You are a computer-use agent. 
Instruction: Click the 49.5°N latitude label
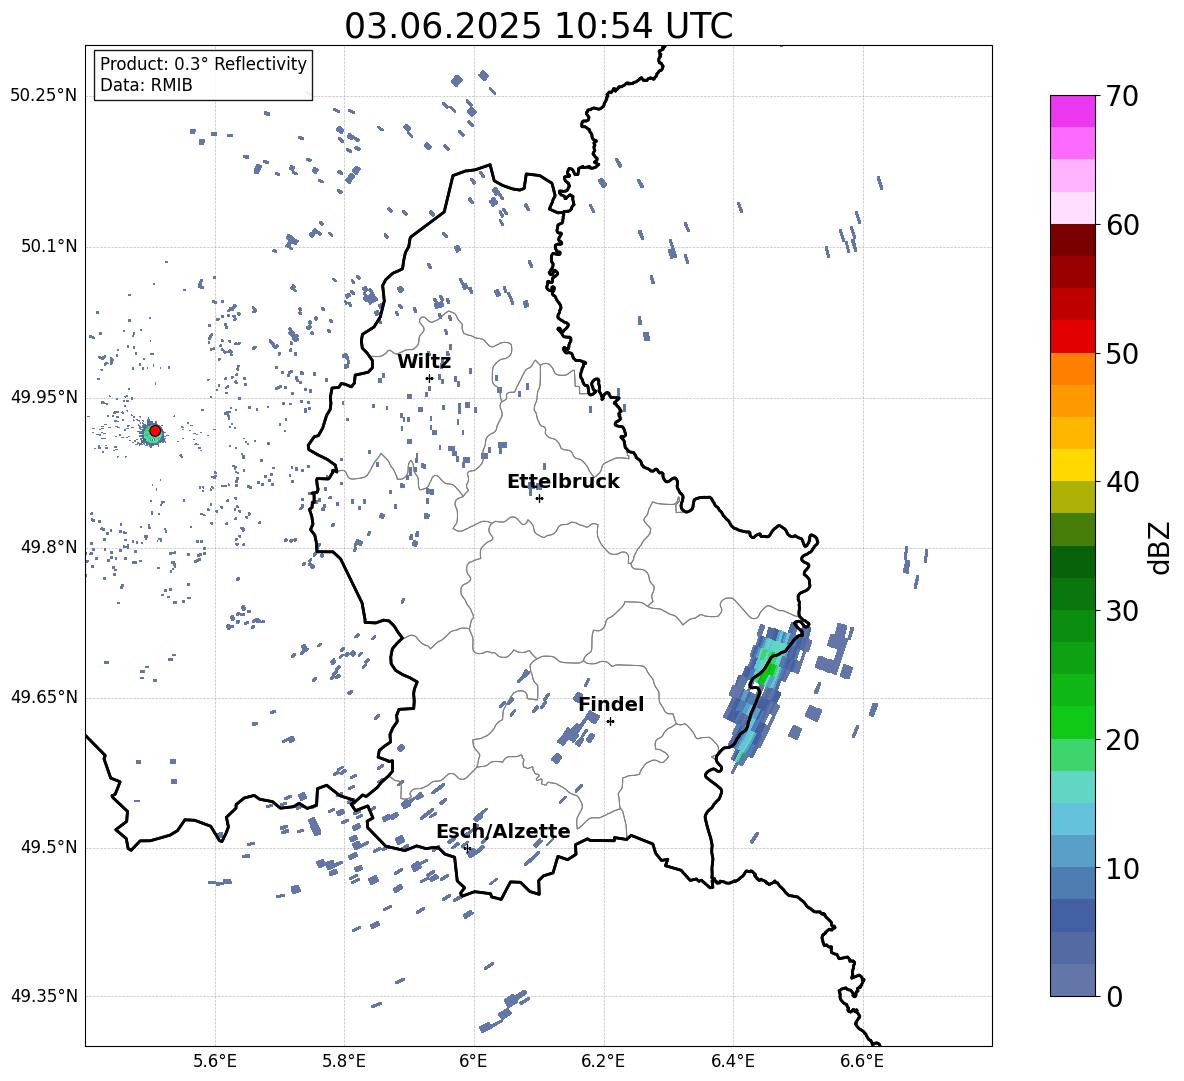tap(48, 847)
